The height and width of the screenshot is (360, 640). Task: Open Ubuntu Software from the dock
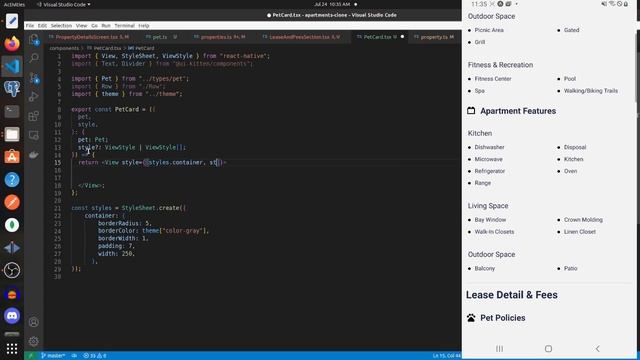point(12,157)
